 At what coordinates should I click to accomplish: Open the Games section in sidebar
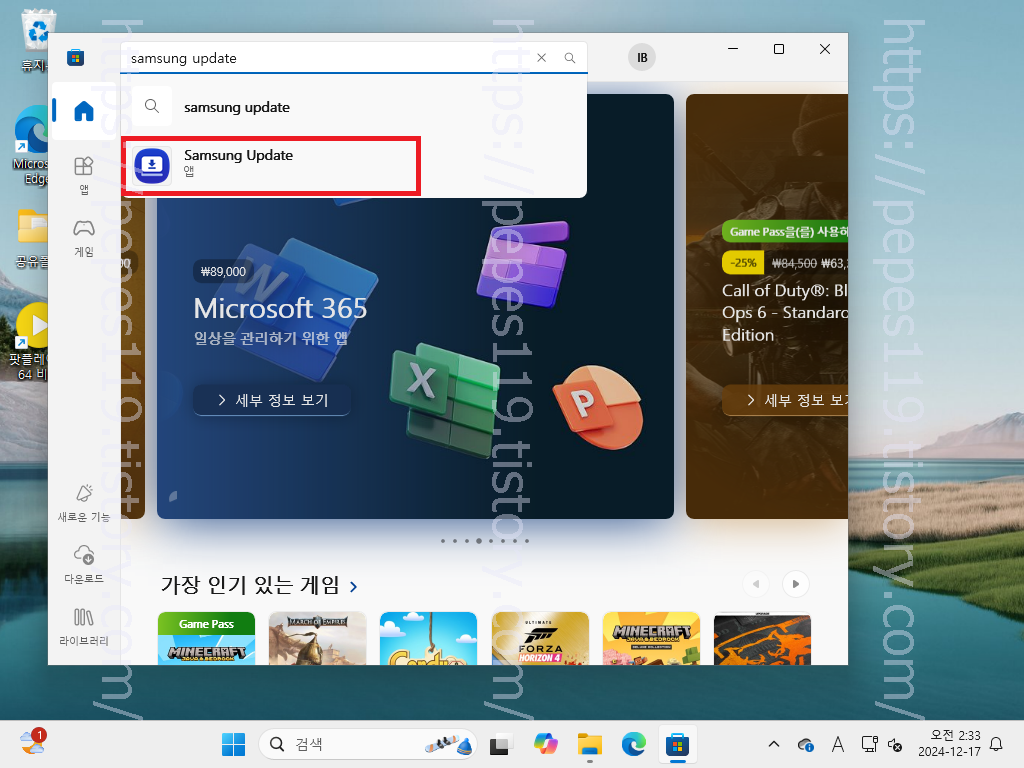click(84, 238)
